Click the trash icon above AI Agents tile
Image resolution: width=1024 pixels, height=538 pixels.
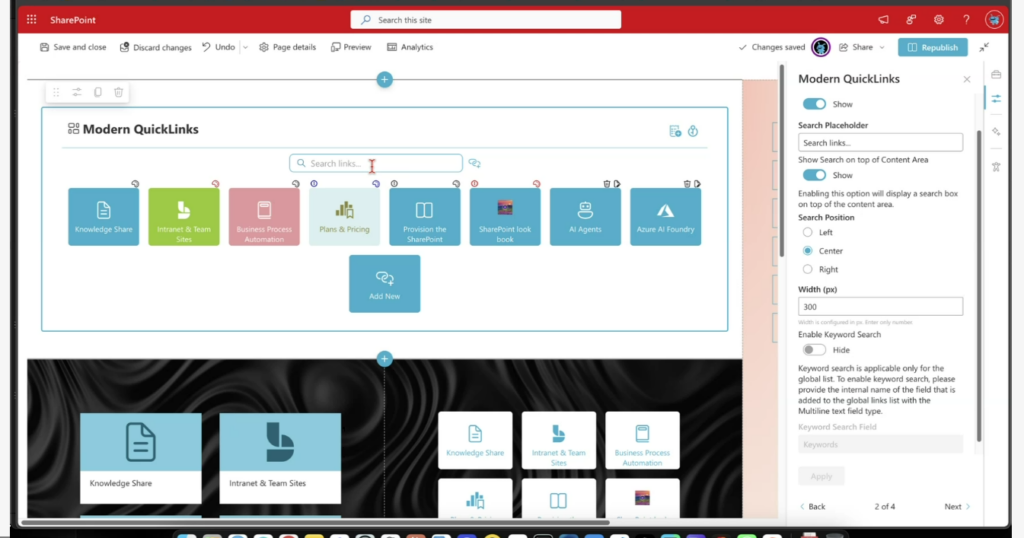(x=607, y=184)
